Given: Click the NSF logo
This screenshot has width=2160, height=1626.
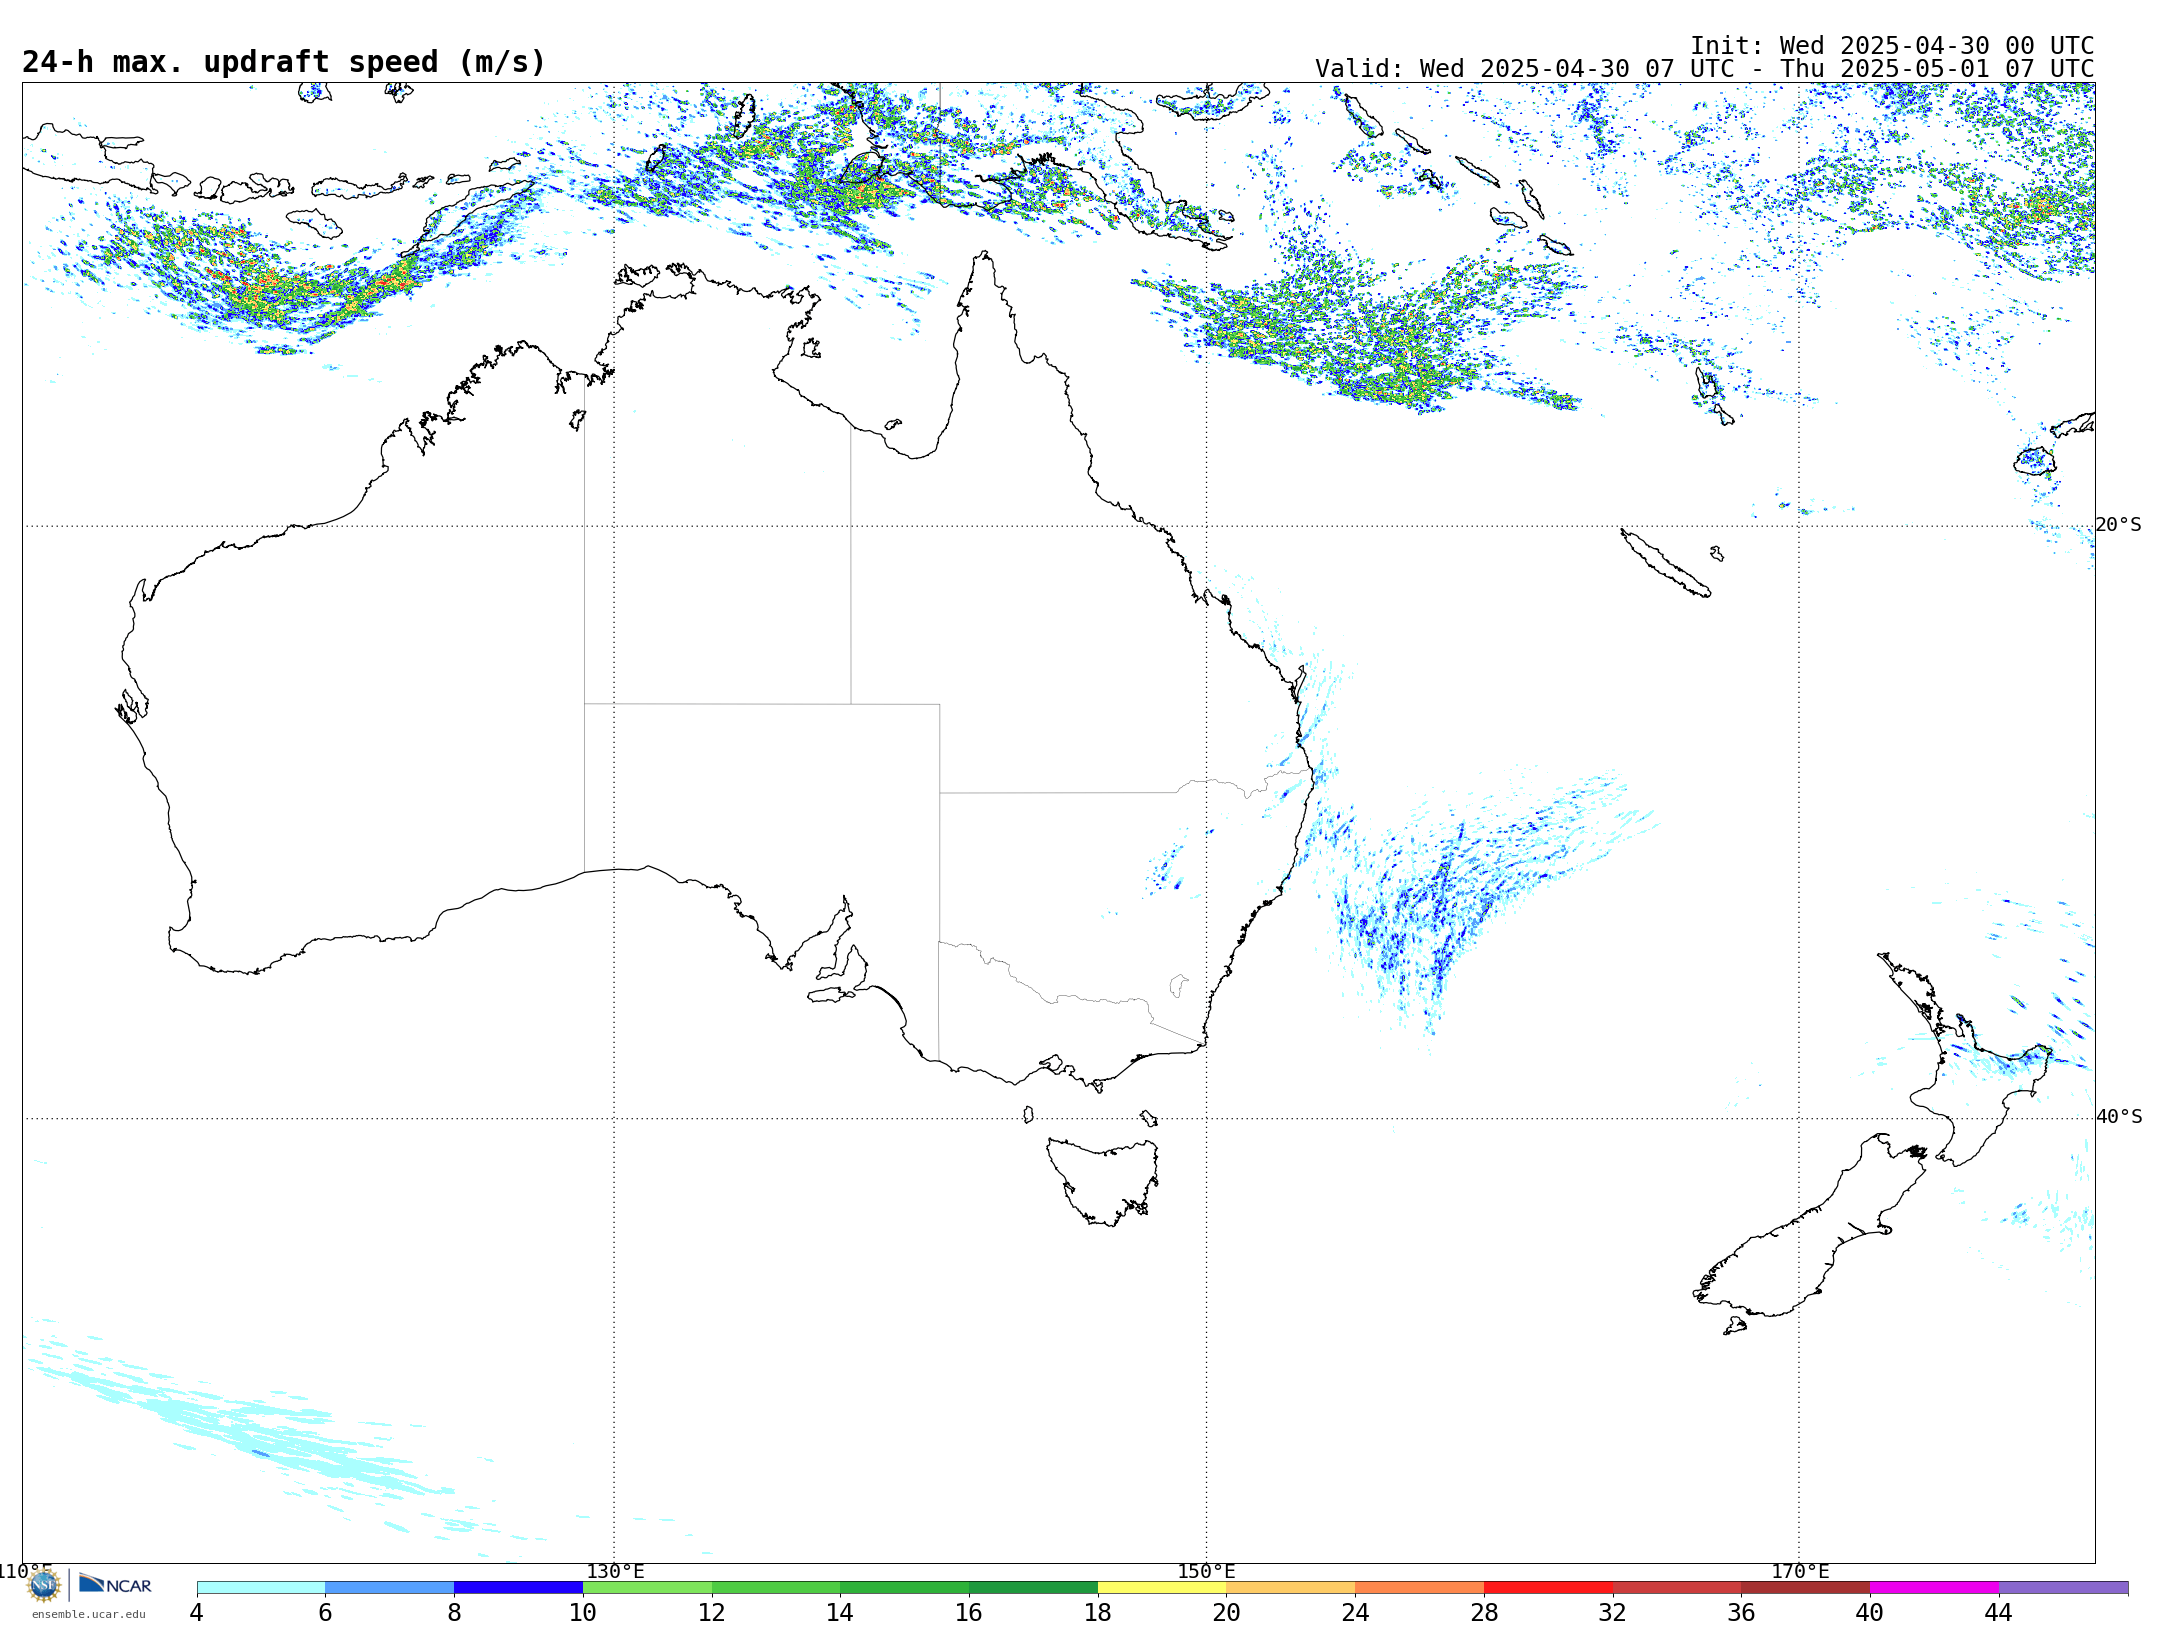Looking at the screenshot, I should 44,1584.
